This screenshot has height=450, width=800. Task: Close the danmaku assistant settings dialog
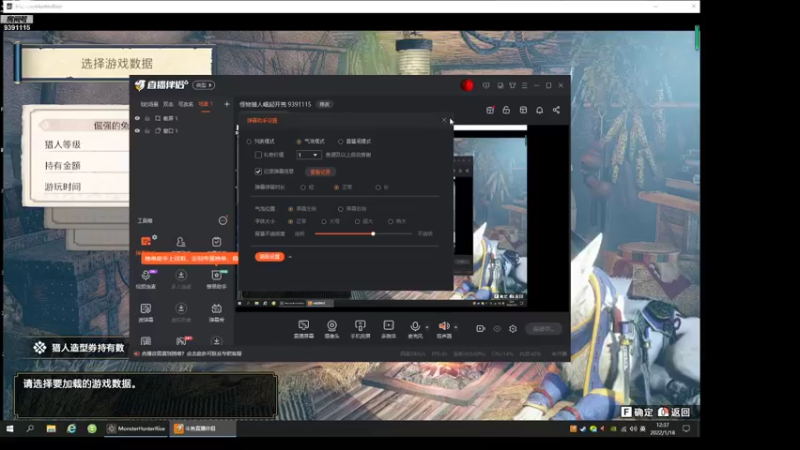click(444, 120)
